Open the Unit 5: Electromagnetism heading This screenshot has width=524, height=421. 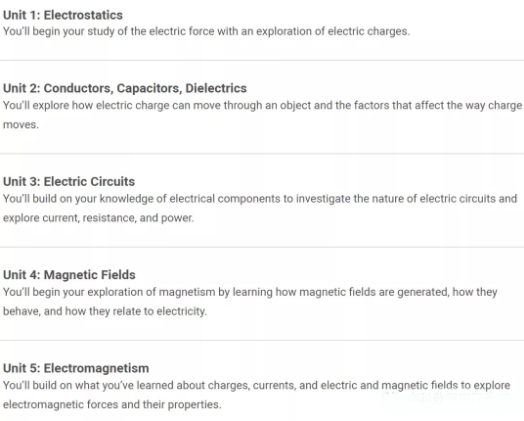76,368
